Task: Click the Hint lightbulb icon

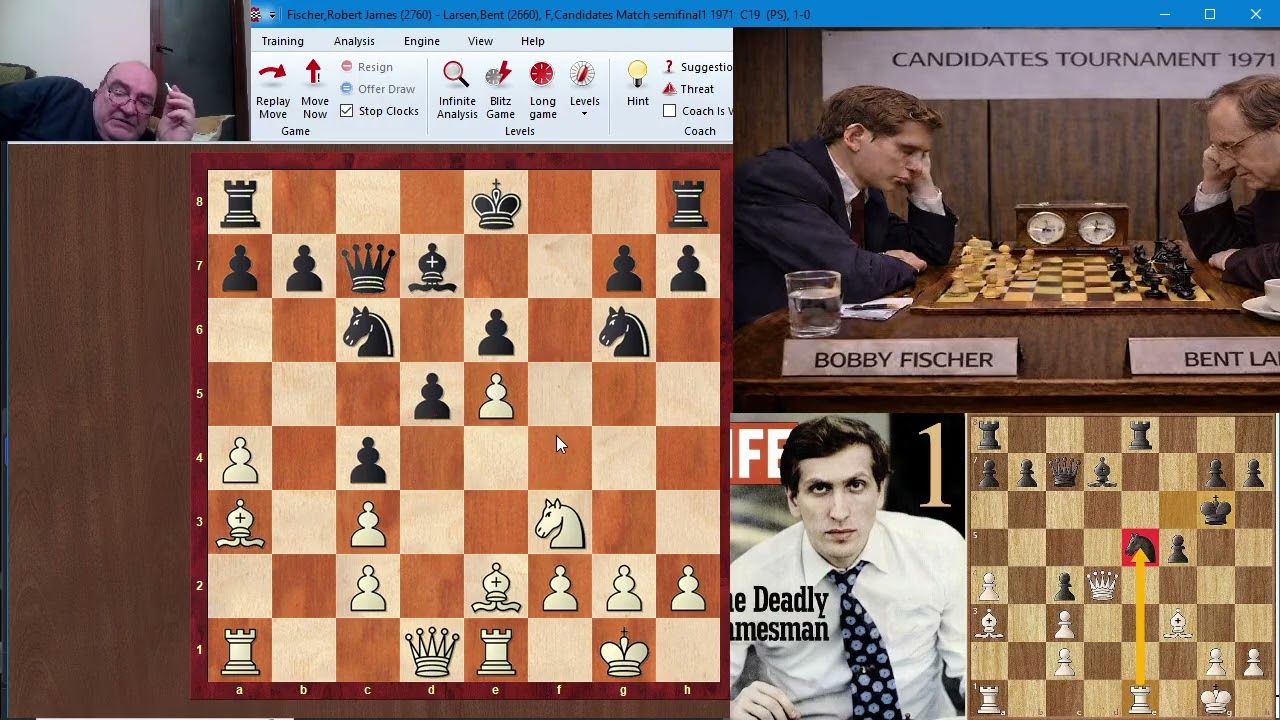Action: tap(637, 74)
